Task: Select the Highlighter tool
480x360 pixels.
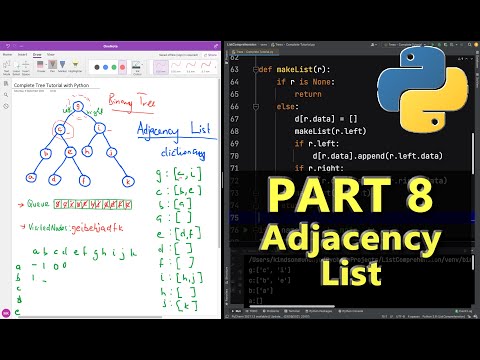Action: click(75, 66)
